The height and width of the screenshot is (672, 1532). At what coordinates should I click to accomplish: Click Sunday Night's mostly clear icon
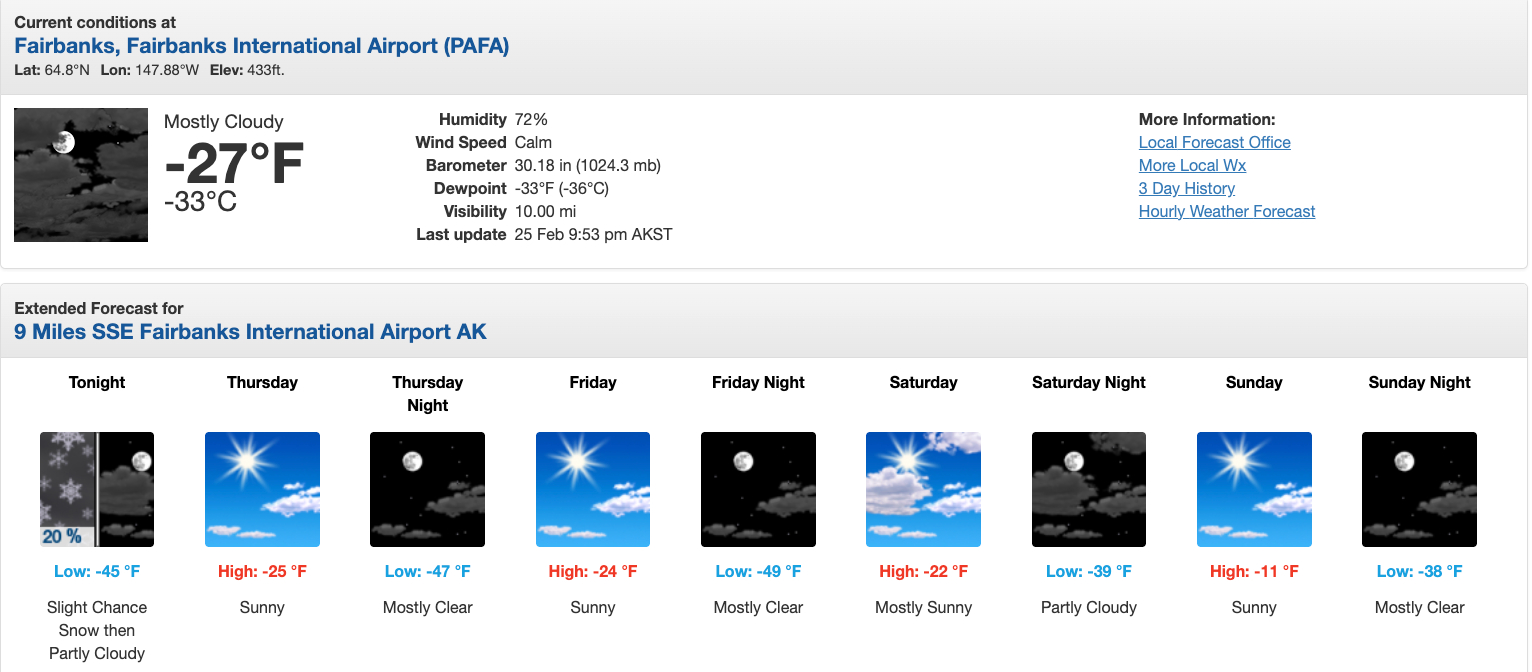click(1419, 489)
